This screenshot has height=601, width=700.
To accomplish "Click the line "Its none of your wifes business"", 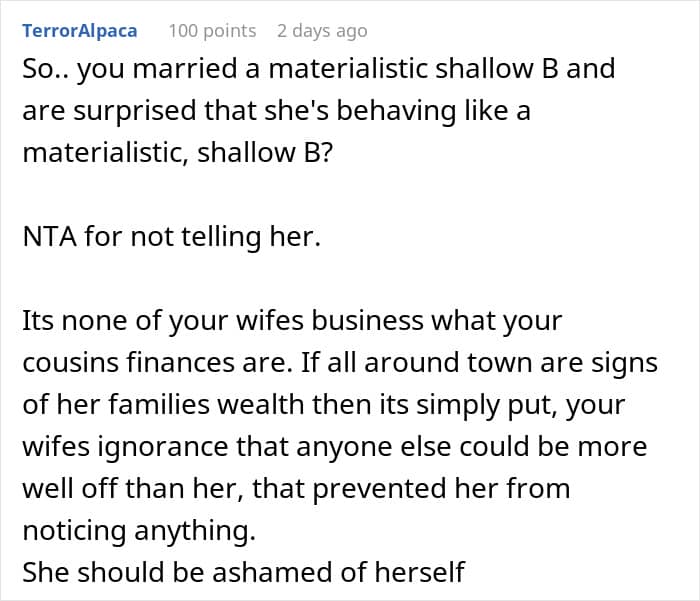I will [x=292, y=321].
